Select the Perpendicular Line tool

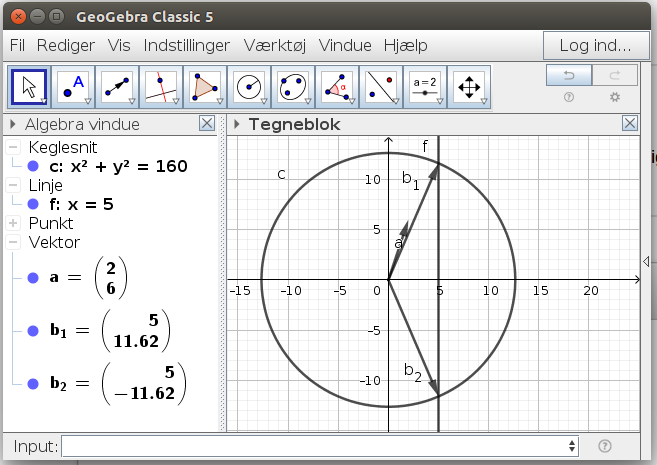(161, 87)
